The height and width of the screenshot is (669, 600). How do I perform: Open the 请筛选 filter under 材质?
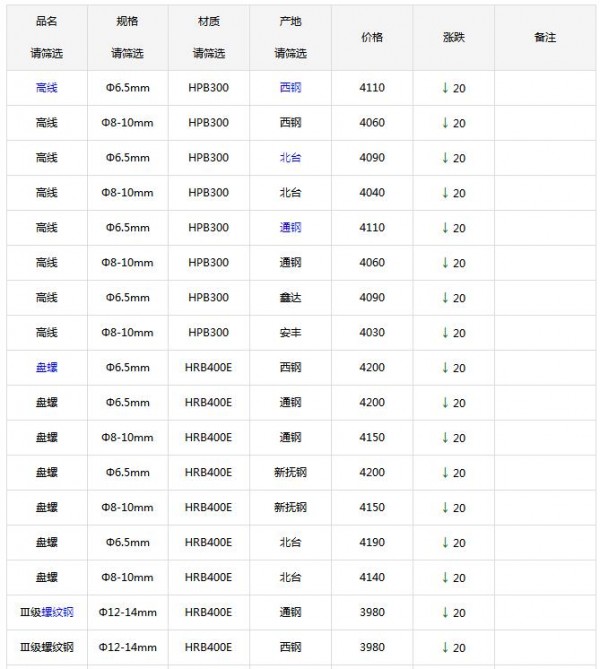209,53
